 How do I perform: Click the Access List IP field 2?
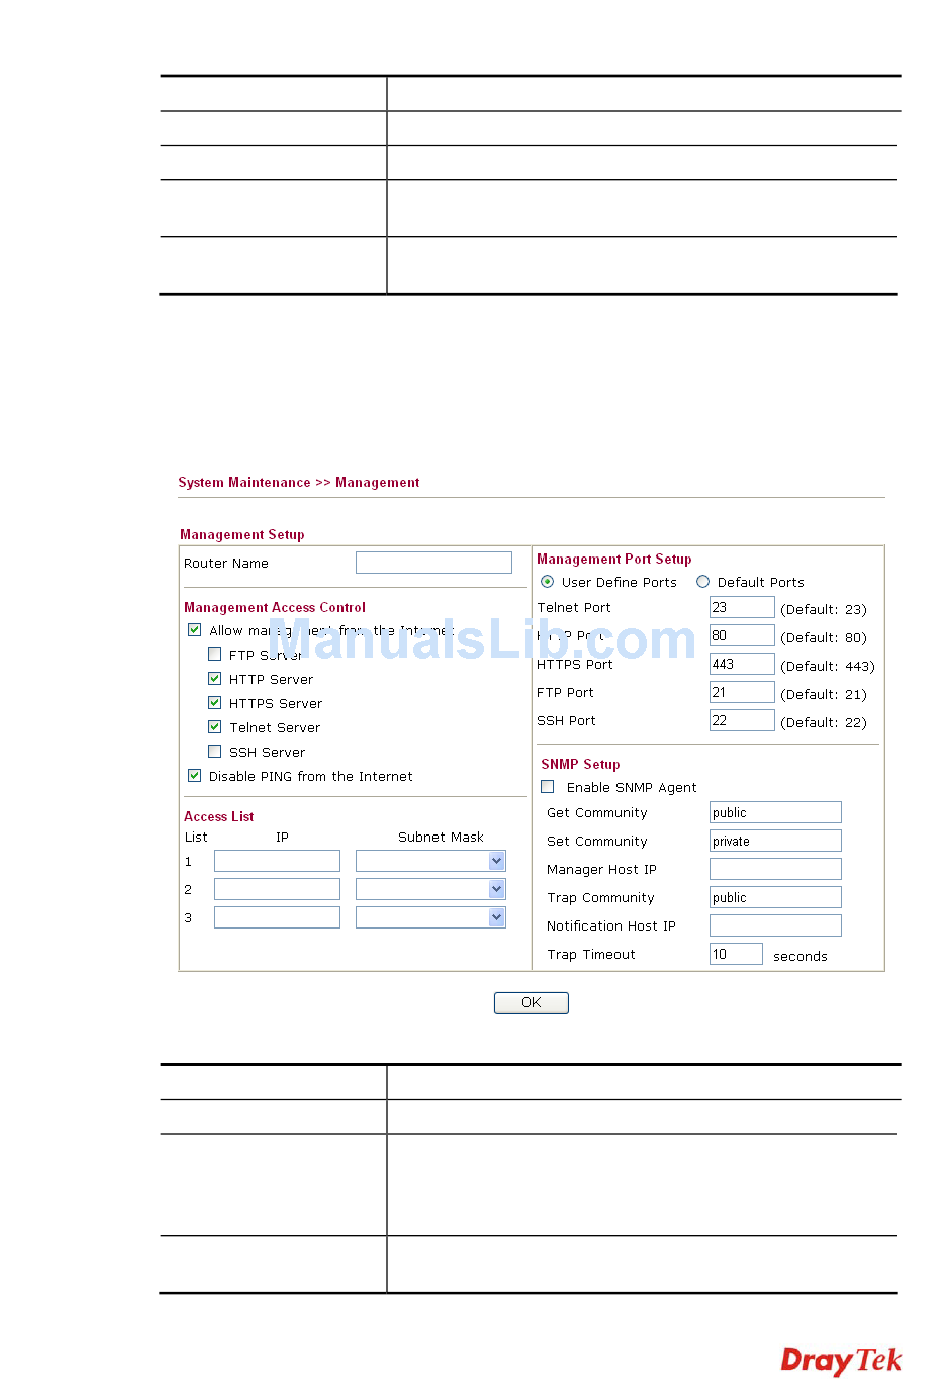[277, 889]
